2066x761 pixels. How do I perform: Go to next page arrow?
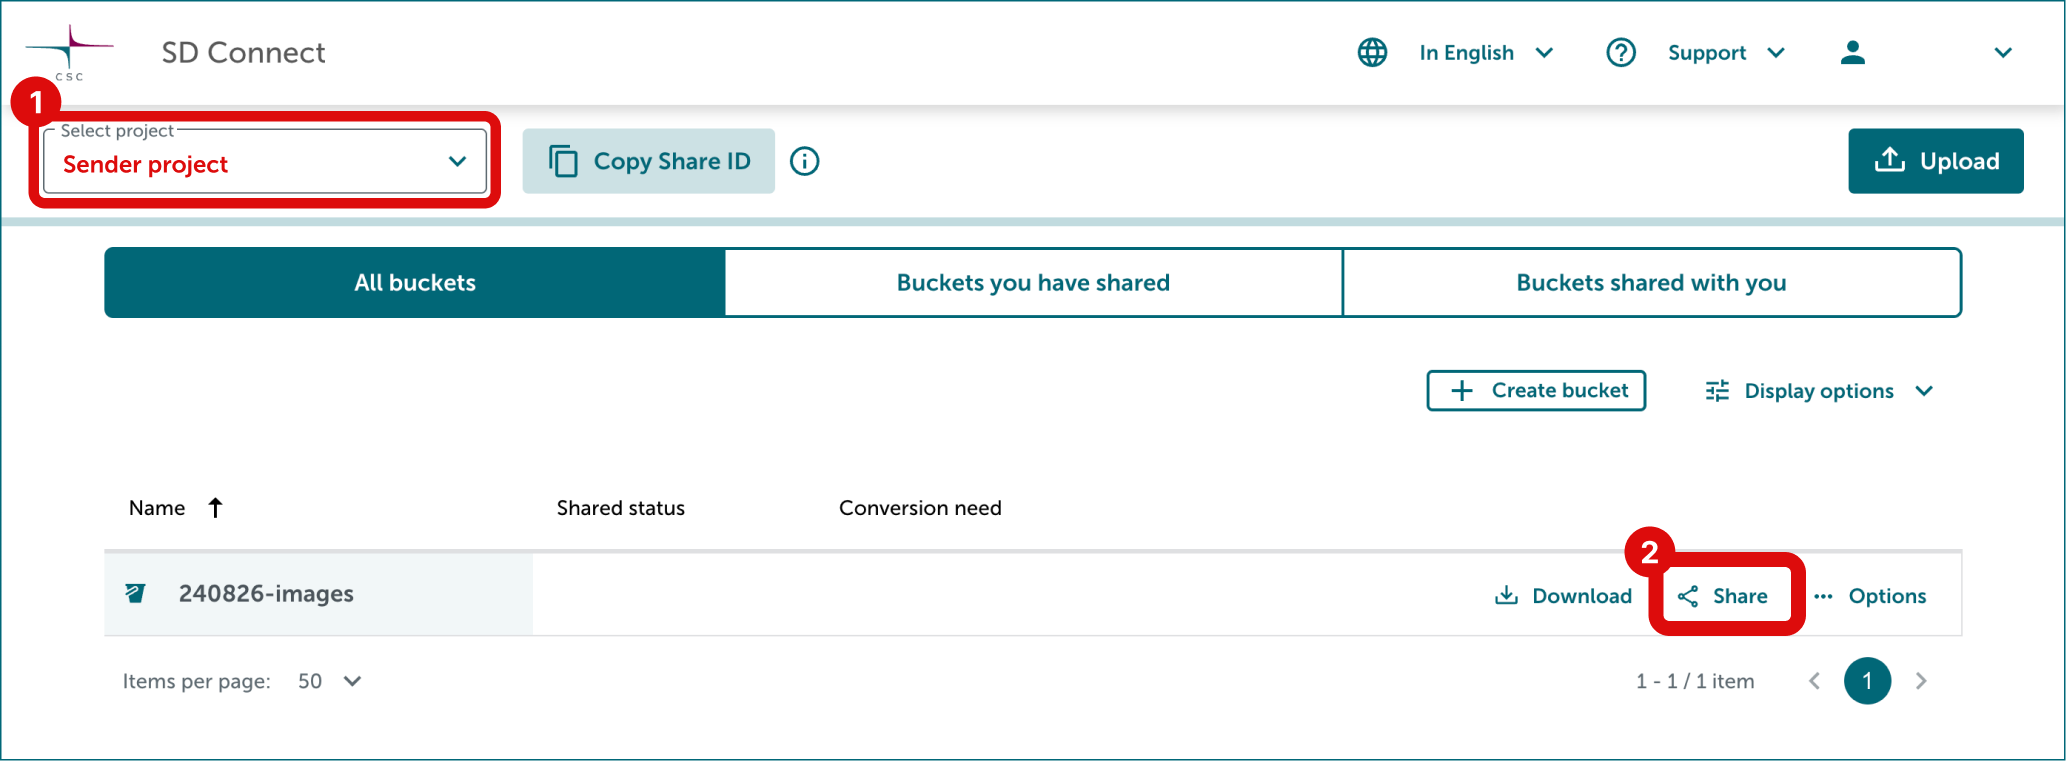1920,681
